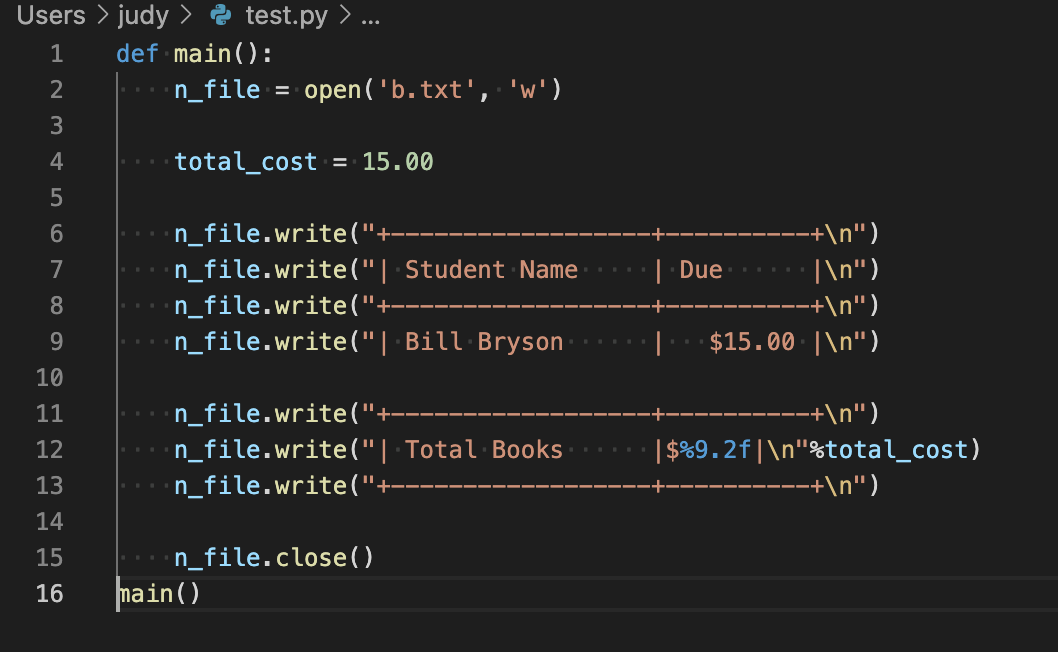
Task: Click 'Student Name' text in line 7
Action: coord(491,270)
